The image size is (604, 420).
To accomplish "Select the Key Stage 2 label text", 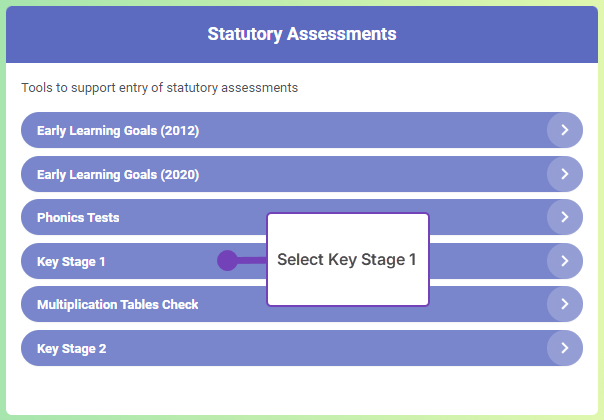I will 71,349.
